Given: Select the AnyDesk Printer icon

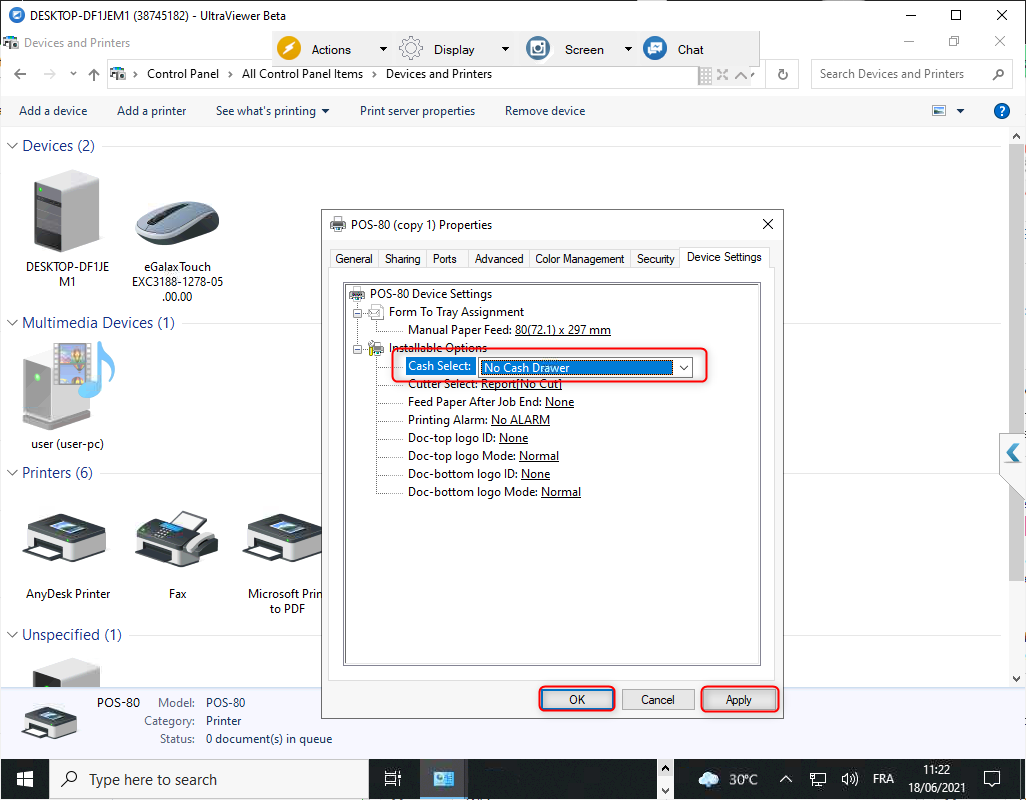Looking at the screenshot, I should (x=64, y=538).
